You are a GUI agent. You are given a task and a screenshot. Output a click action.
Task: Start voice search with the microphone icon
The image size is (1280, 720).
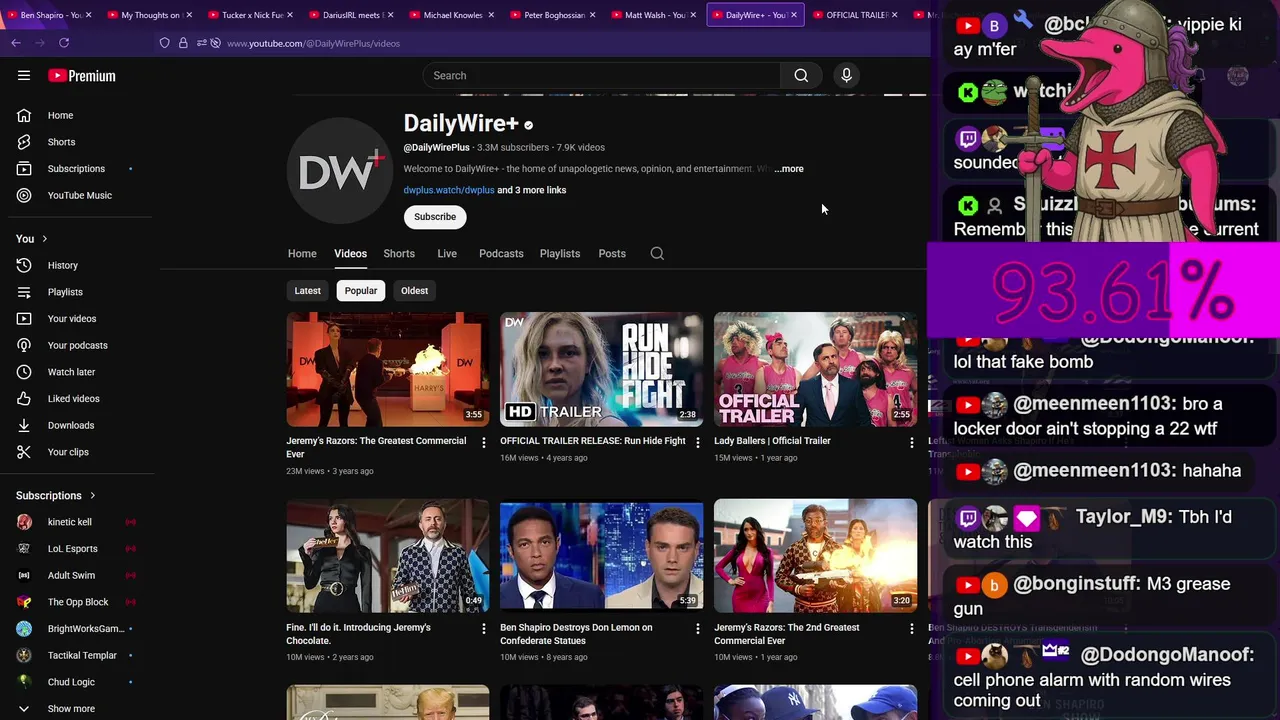[846, 76]
